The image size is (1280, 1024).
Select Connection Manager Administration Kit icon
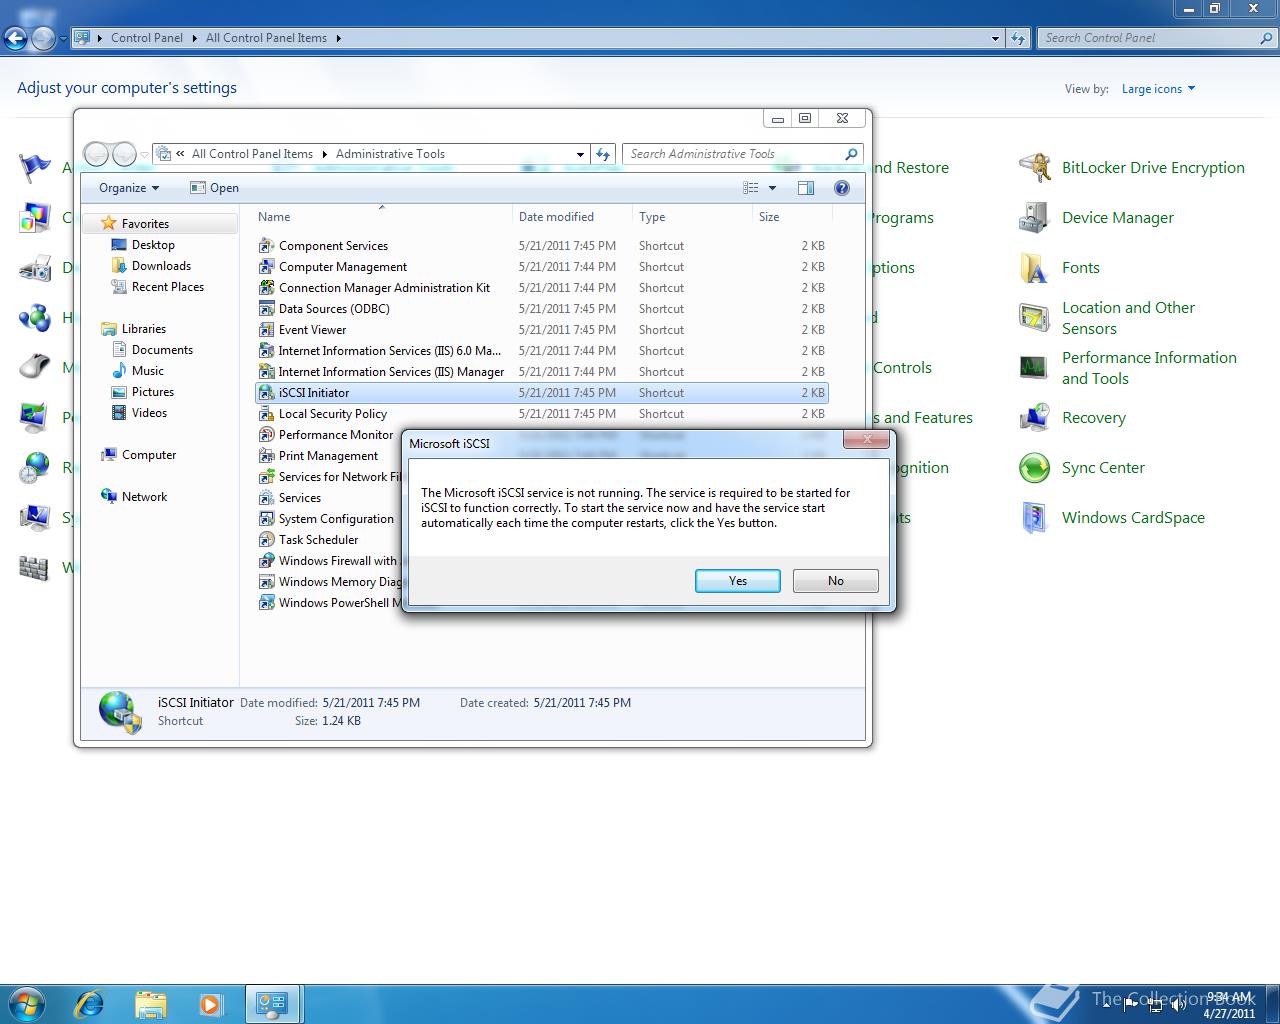point(266,288)
